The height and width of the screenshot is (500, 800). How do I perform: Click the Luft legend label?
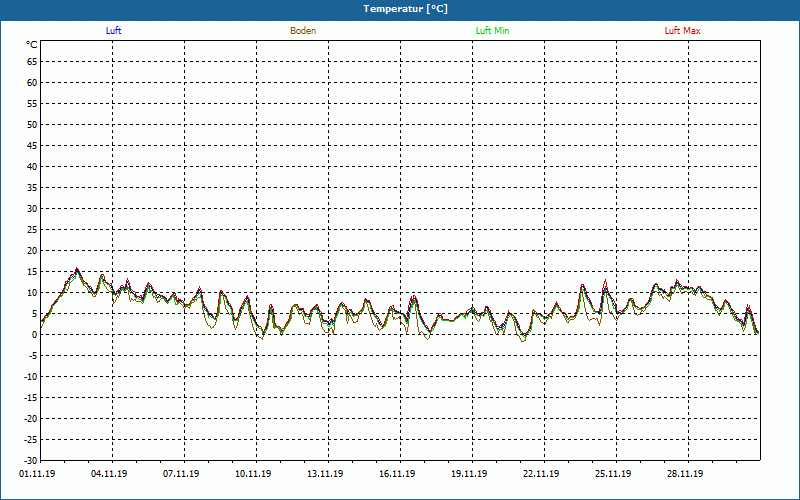pyautogui.click(x=113, y=31)
